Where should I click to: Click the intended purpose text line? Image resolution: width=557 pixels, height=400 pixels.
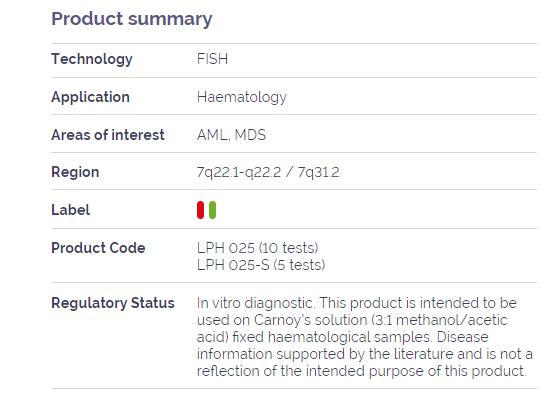point(362,371)
